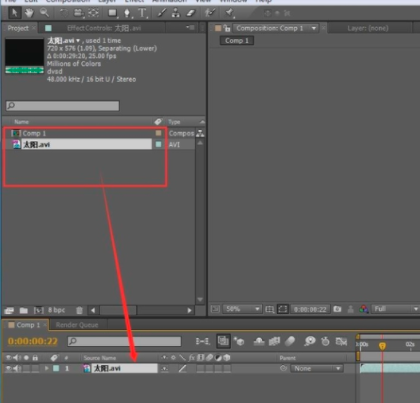Select the Rectangle mask tool

[x=112, y=13]
